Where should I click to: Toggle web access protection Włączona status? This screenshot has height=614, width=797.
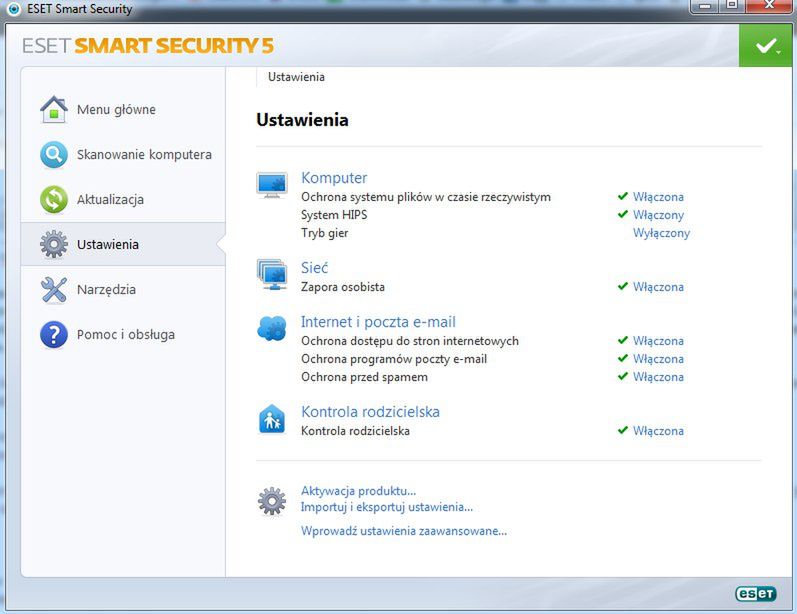coord(658,341)
